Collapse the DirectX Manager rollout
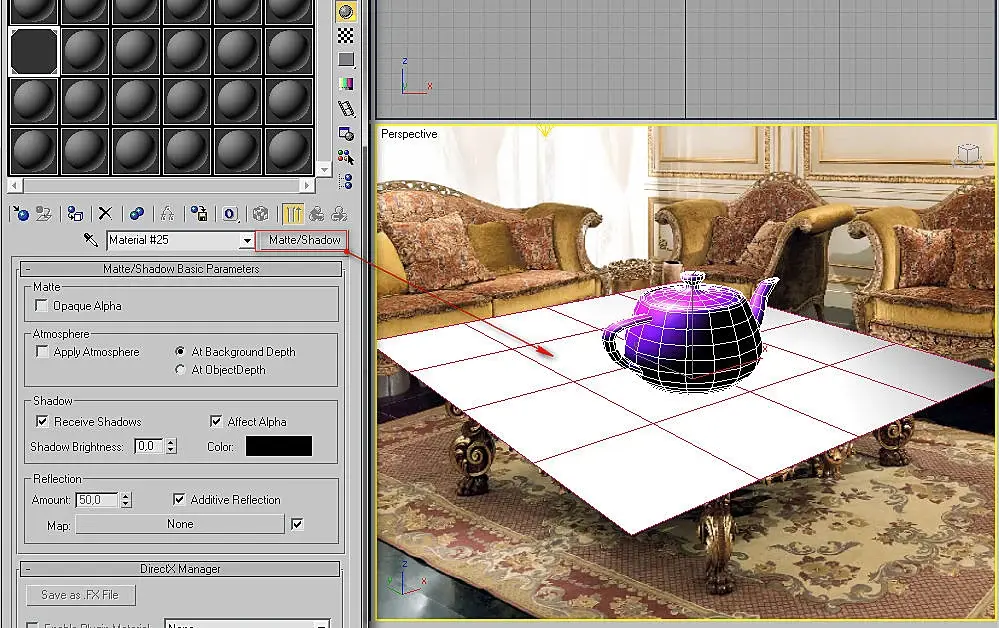Screen dimensions: 999x628 (180, 569)
